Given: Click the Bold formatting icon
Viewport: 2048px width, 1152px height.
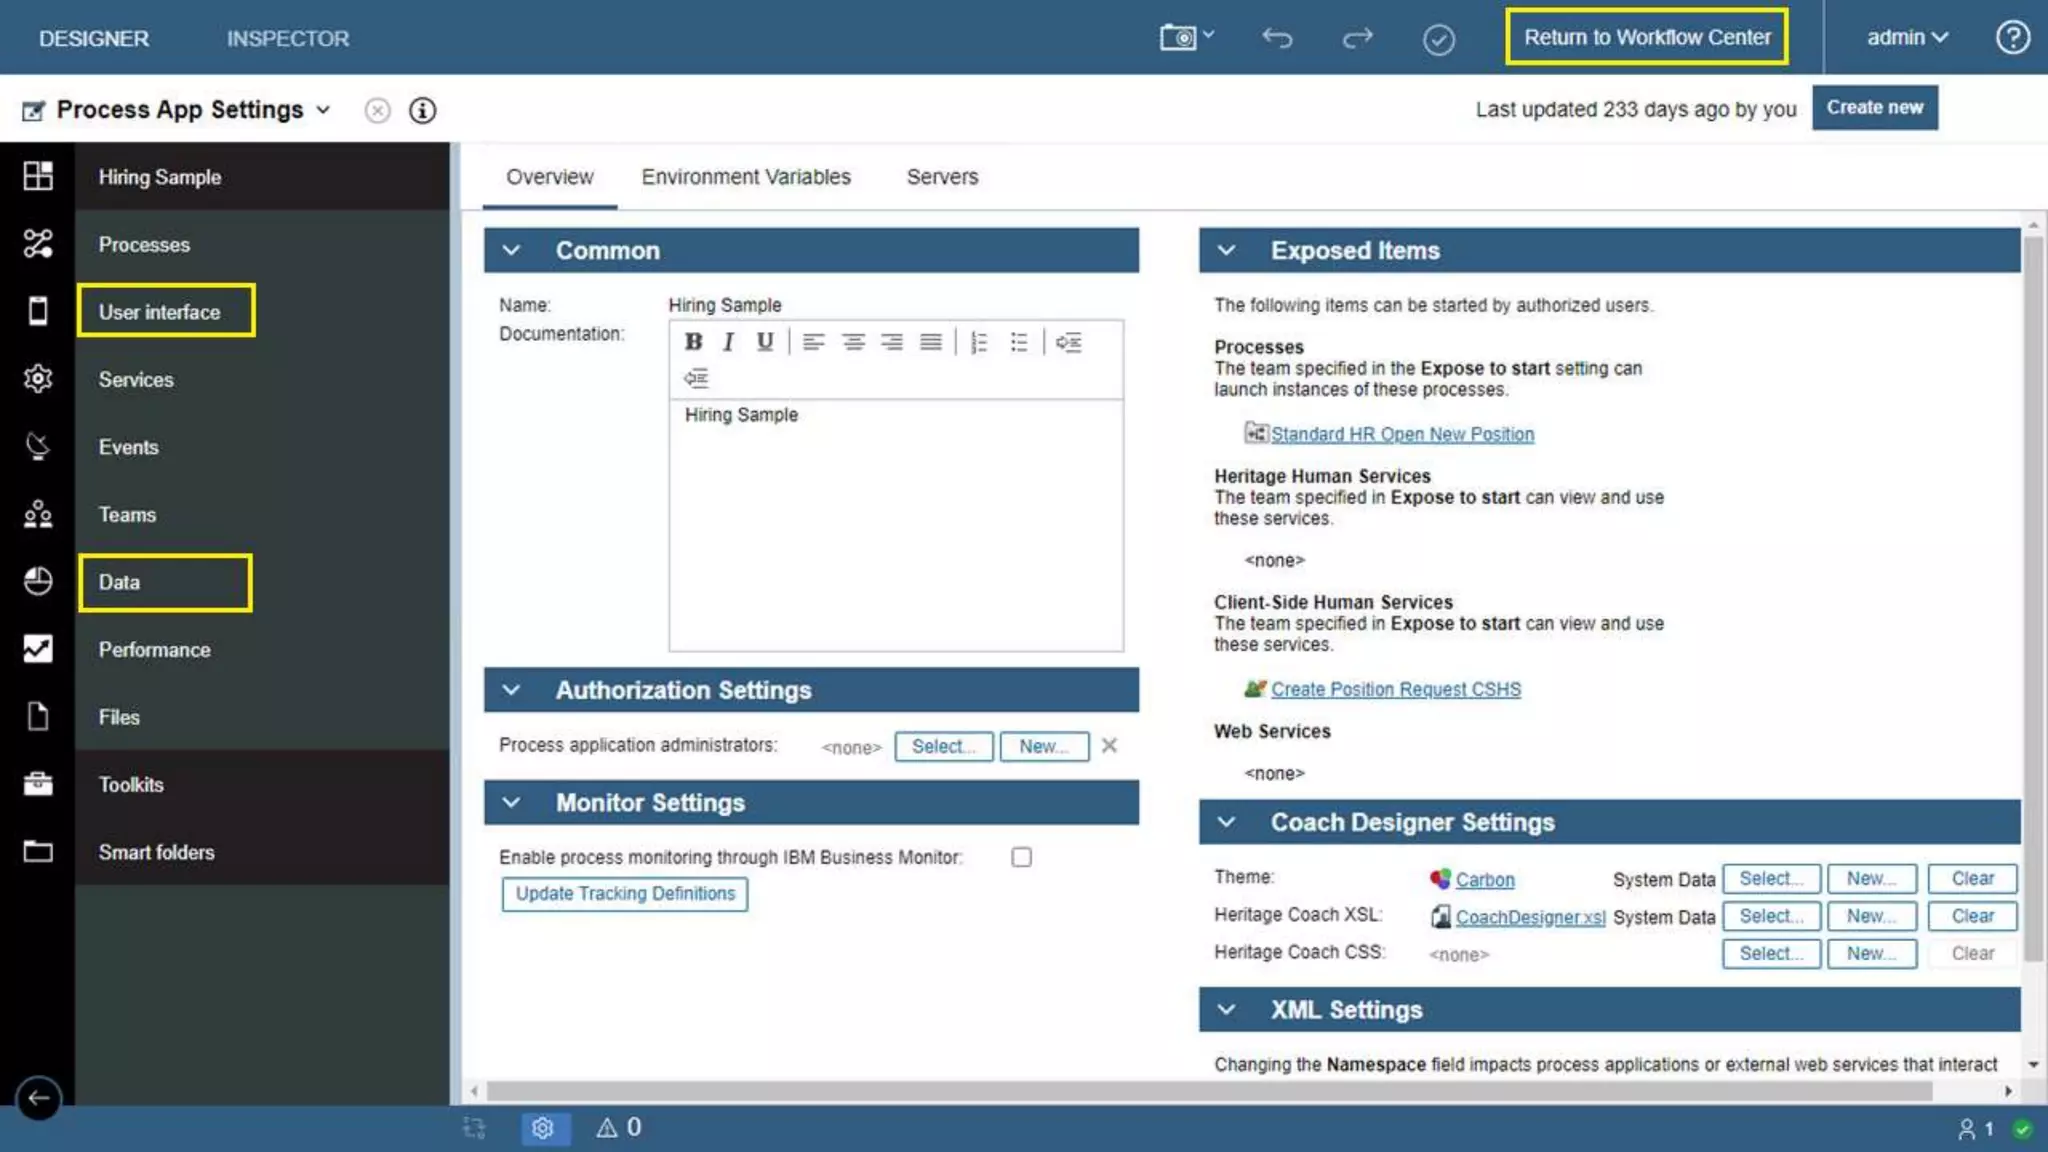Looking at the screenshot, I should 693,342.
